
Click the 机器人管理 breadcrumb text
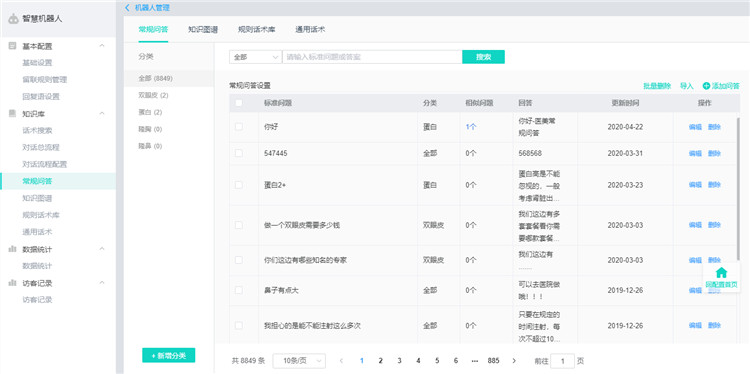click(x=152, y=8)
